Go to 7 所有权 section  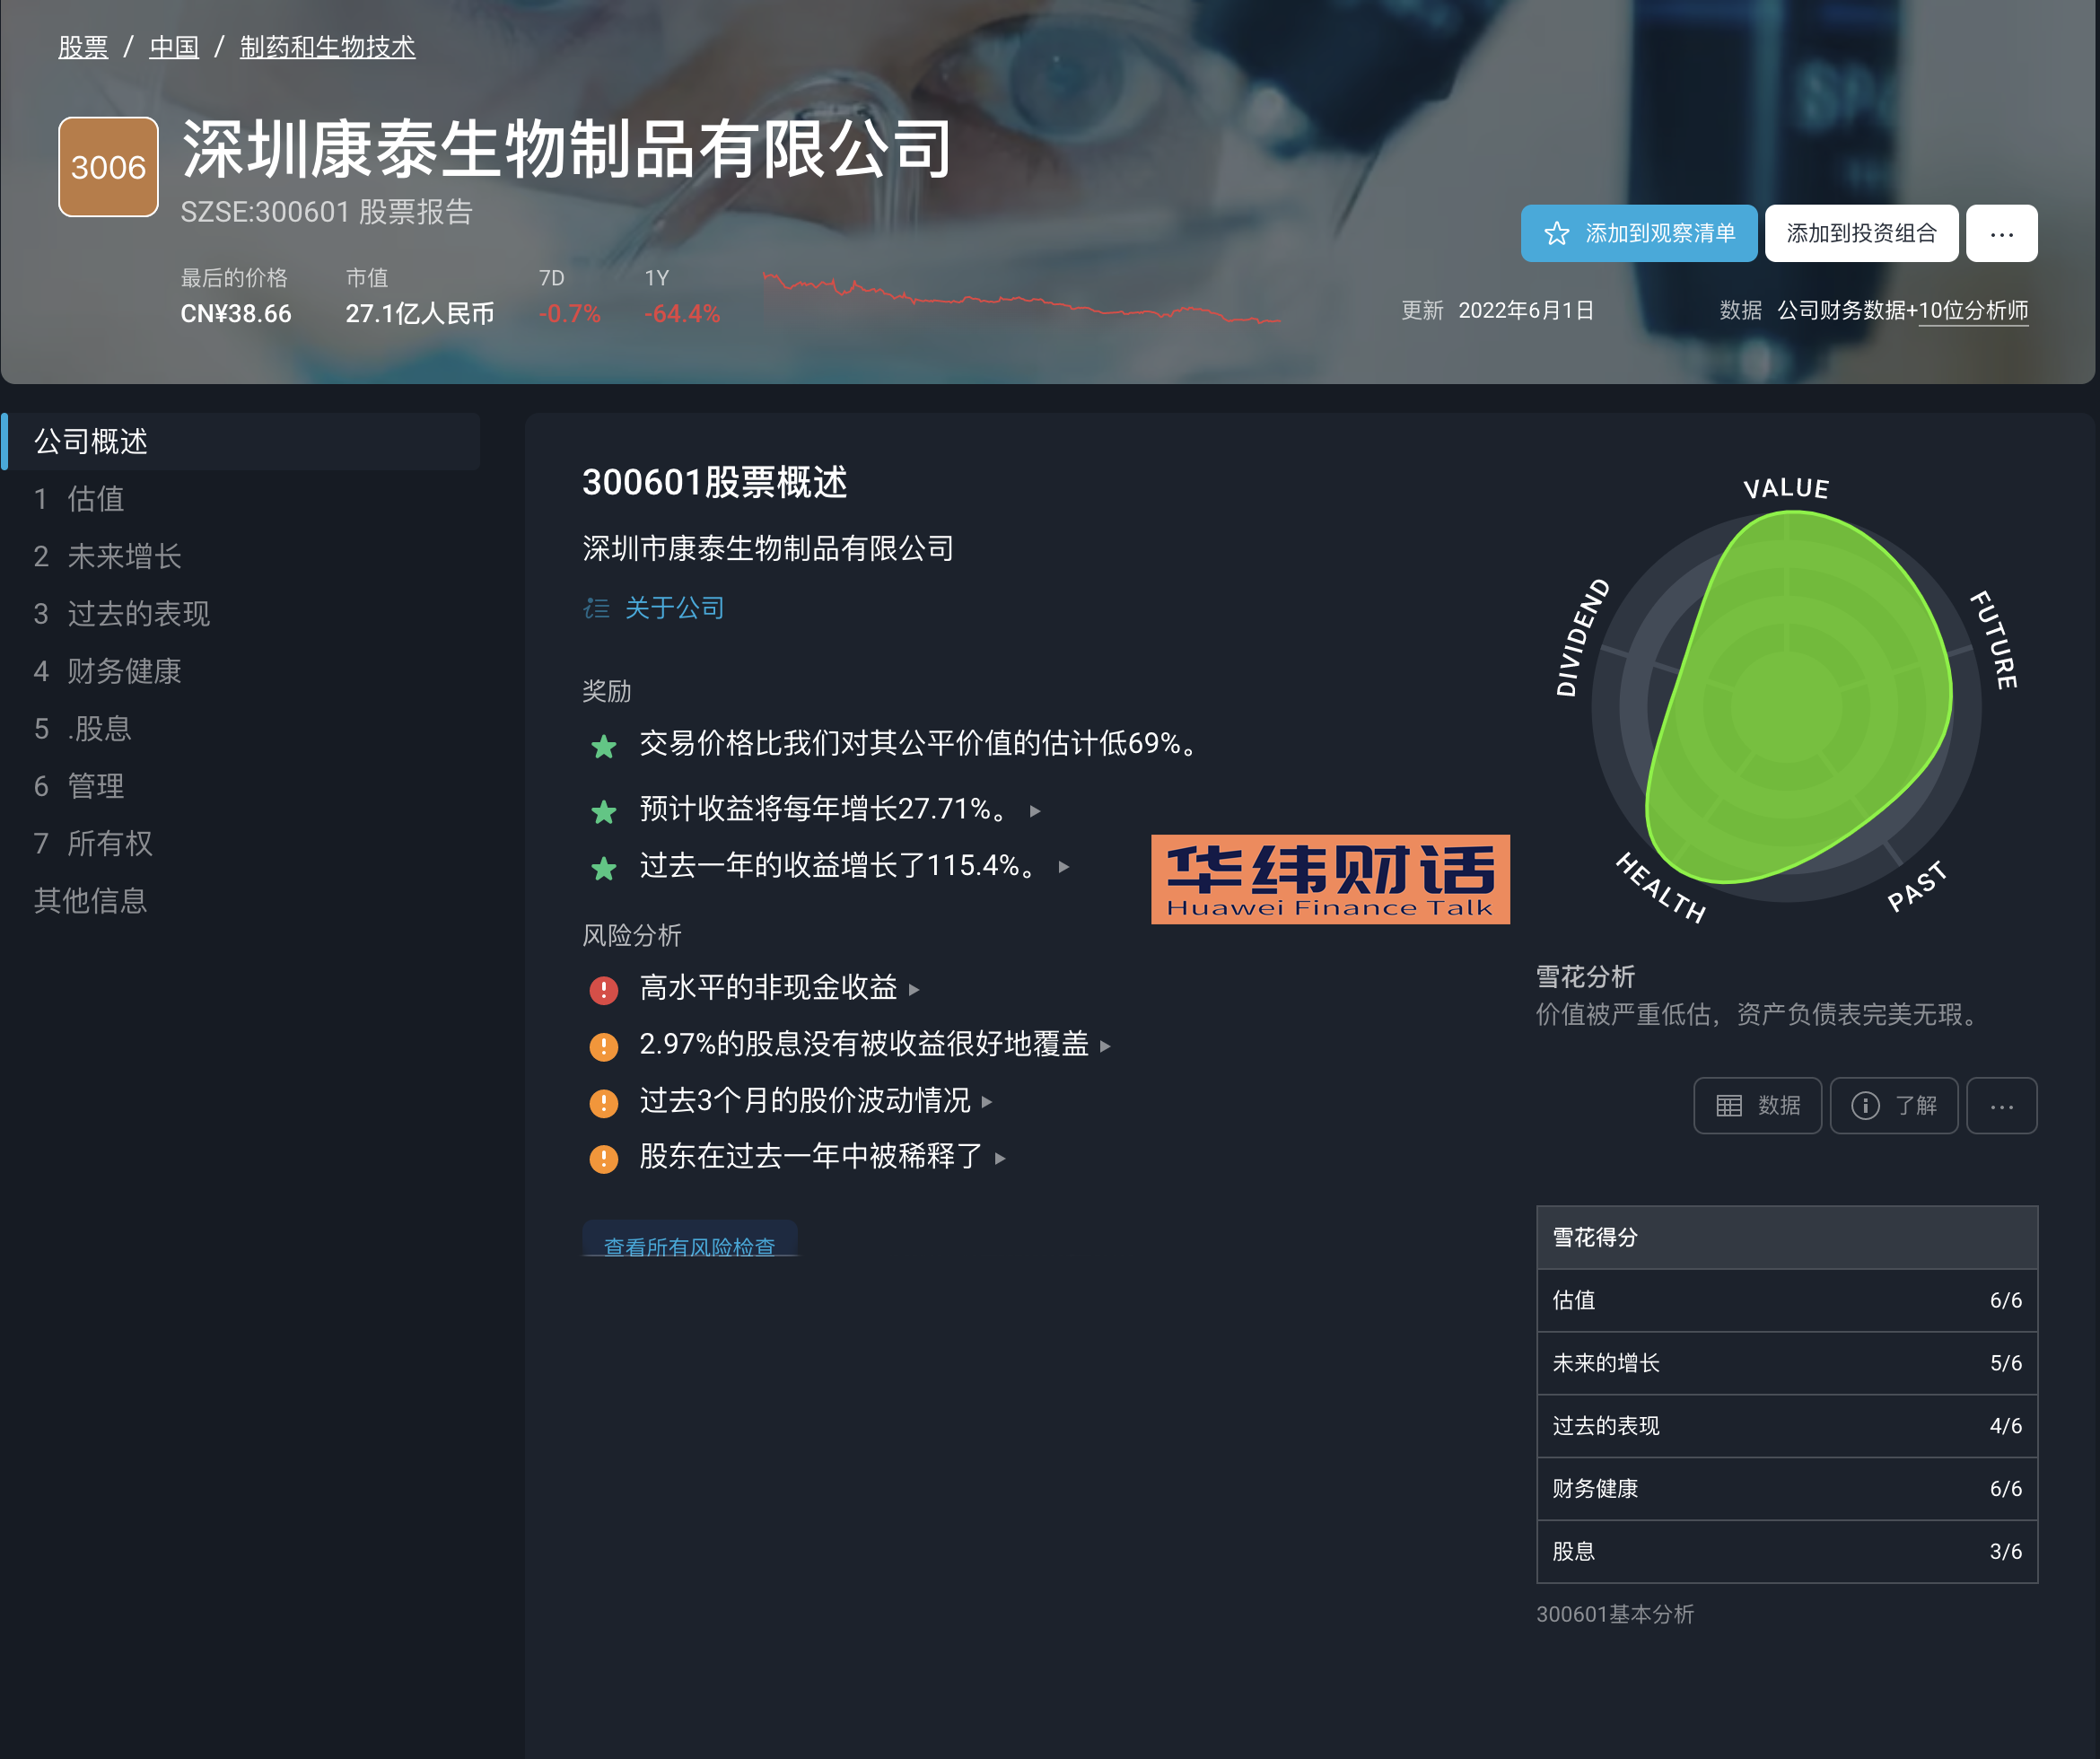pyautogui.click(x=240, y=843)
